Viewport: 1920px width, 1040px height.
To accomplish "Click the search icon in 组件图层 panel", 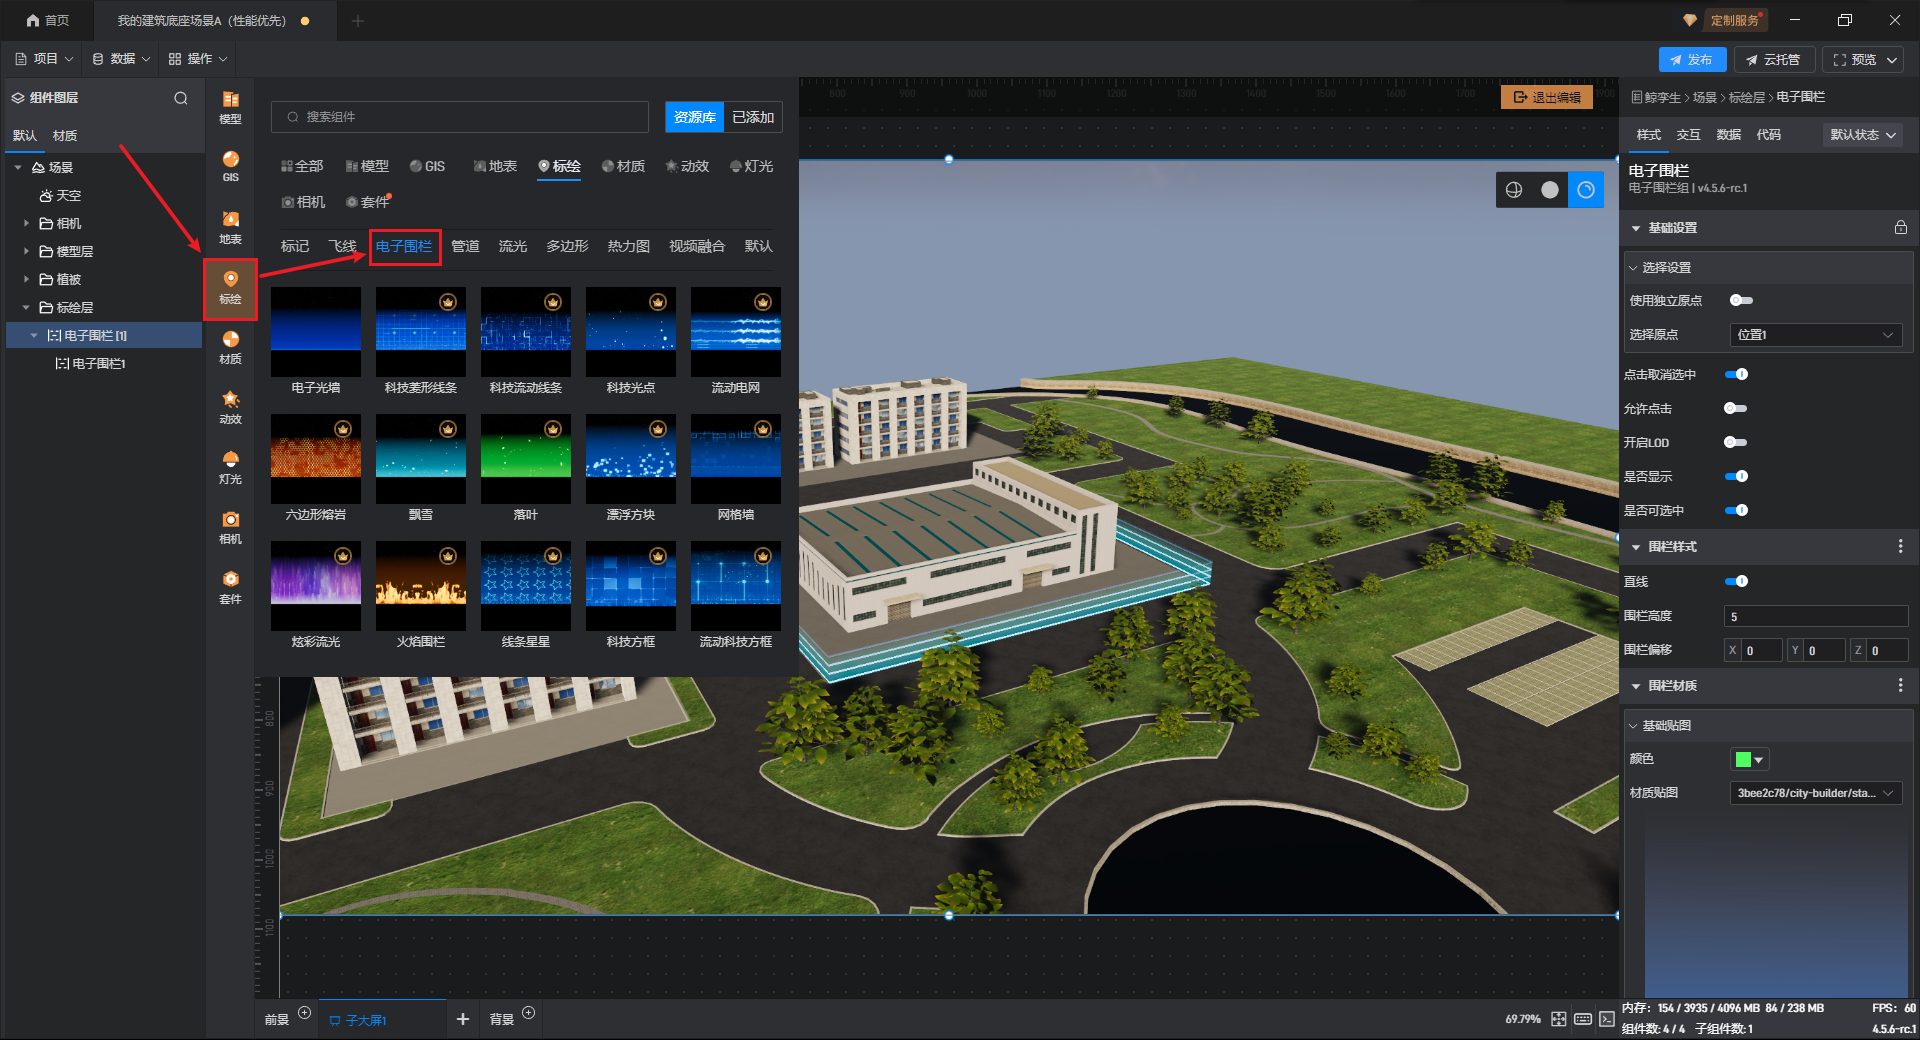I will pos(181,98).
